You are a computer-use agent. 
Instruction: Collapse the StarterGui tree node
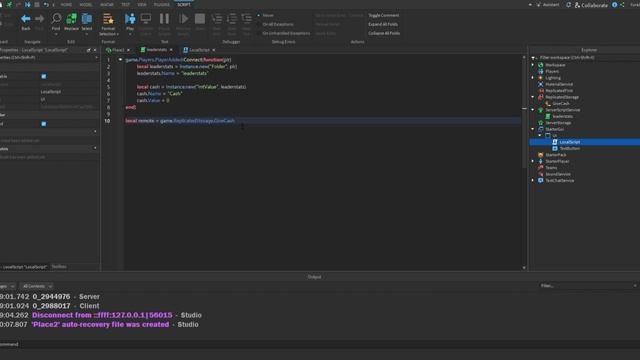click(533, 129)
